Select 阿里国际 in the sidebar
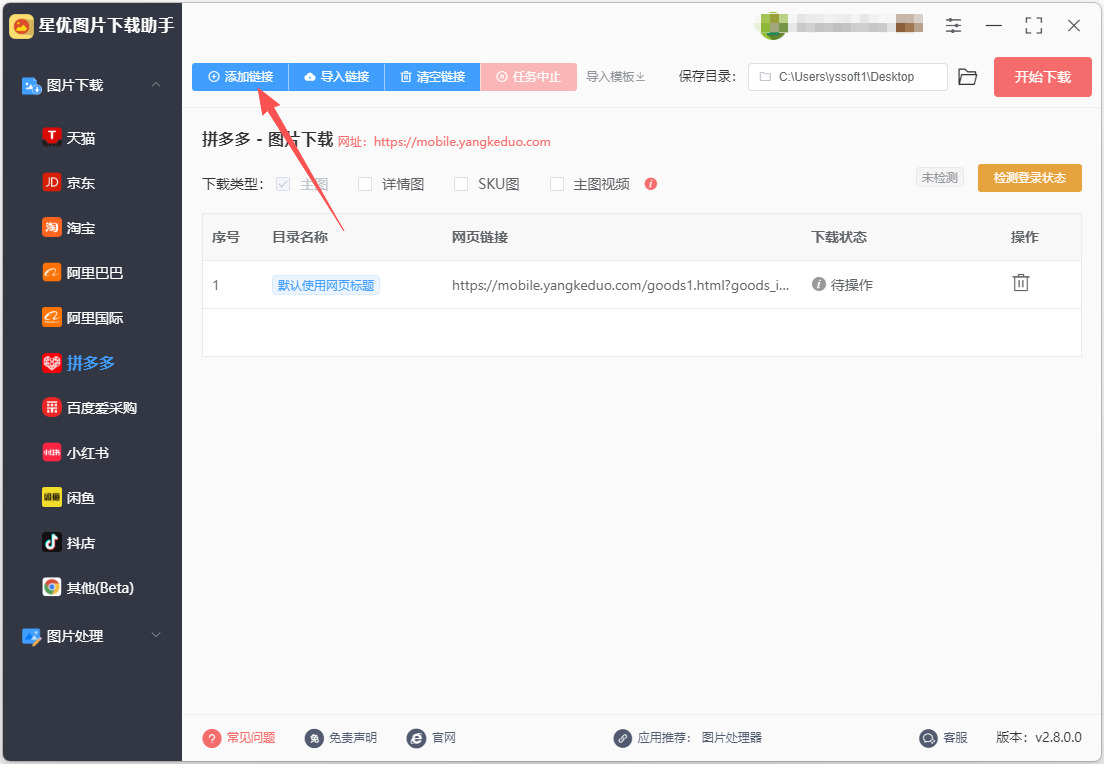Image resolution: width=1104 pixels, height=764 pixels. (94, 318)
